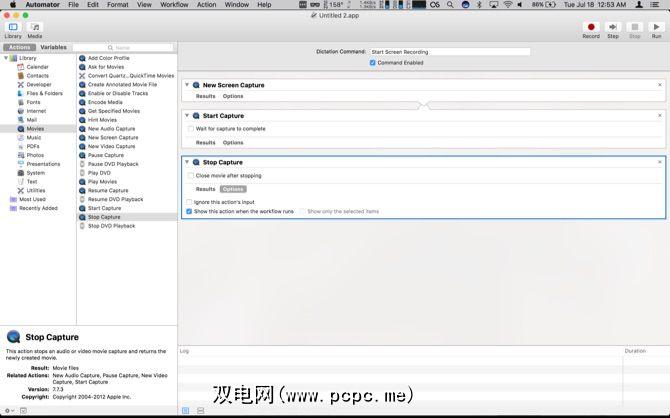
Task: Click the action search field
Action: pyautogui.click(x=123, y=47)
